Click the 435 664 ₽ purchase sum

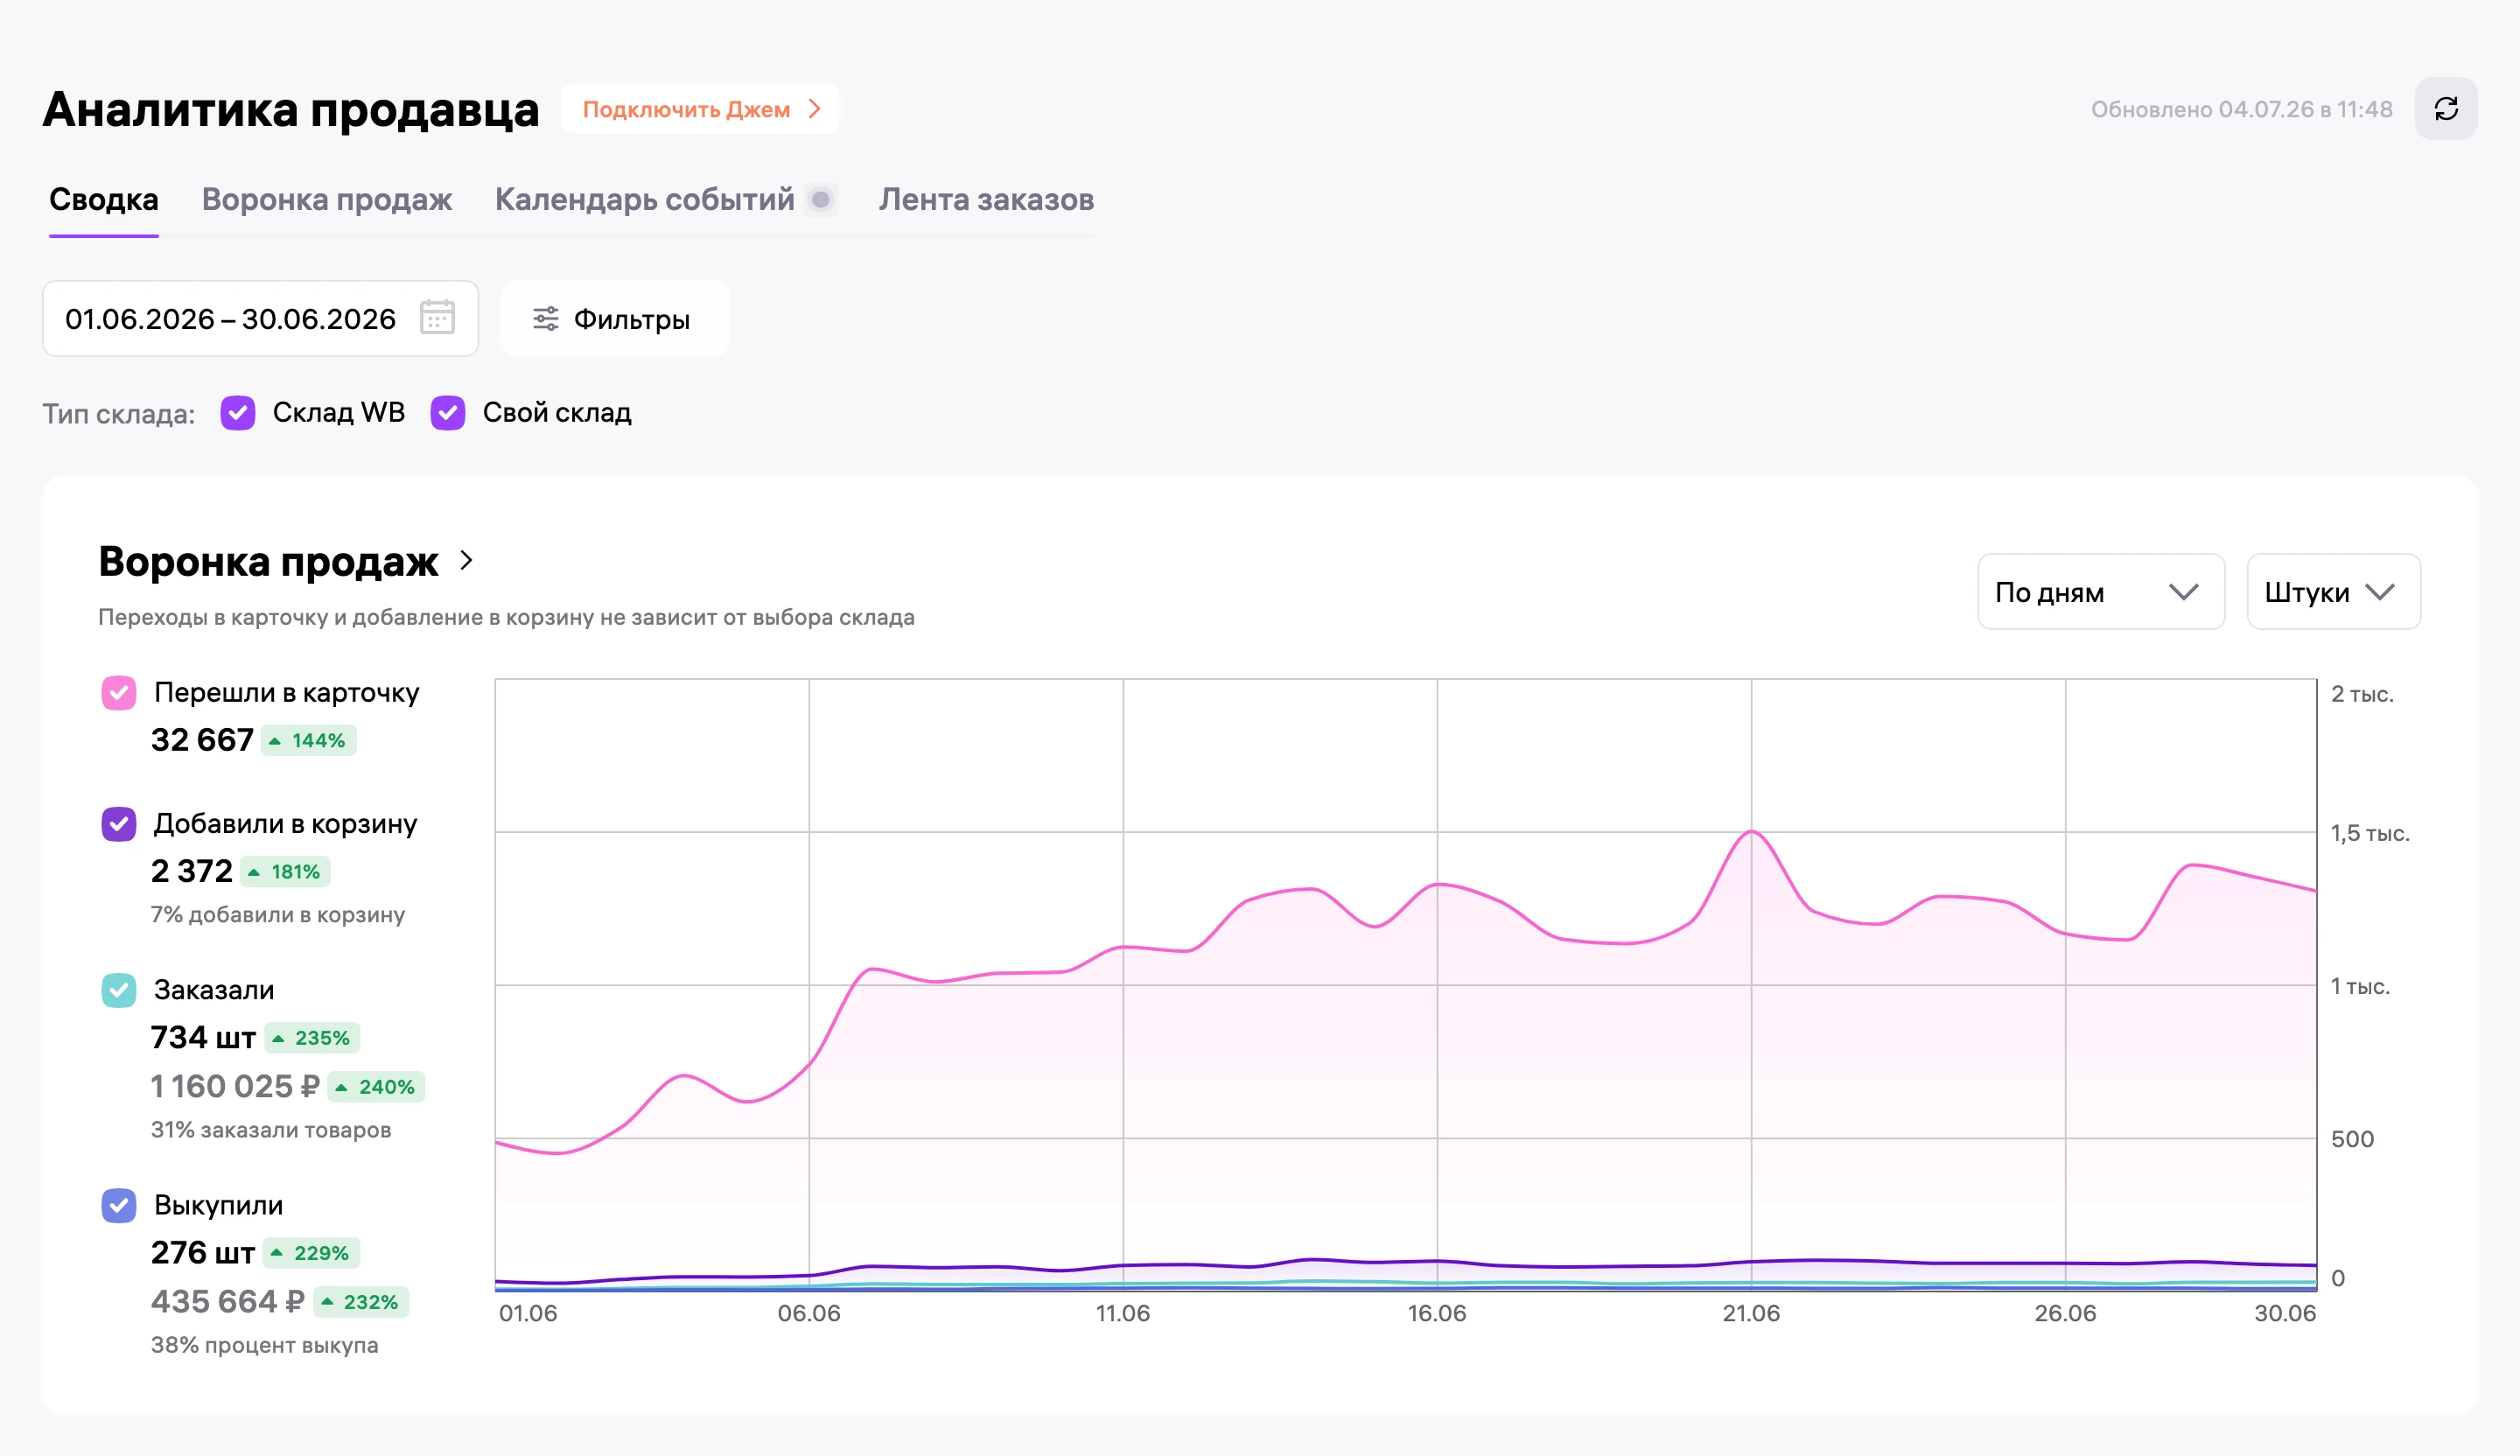tap(228, 1301)
